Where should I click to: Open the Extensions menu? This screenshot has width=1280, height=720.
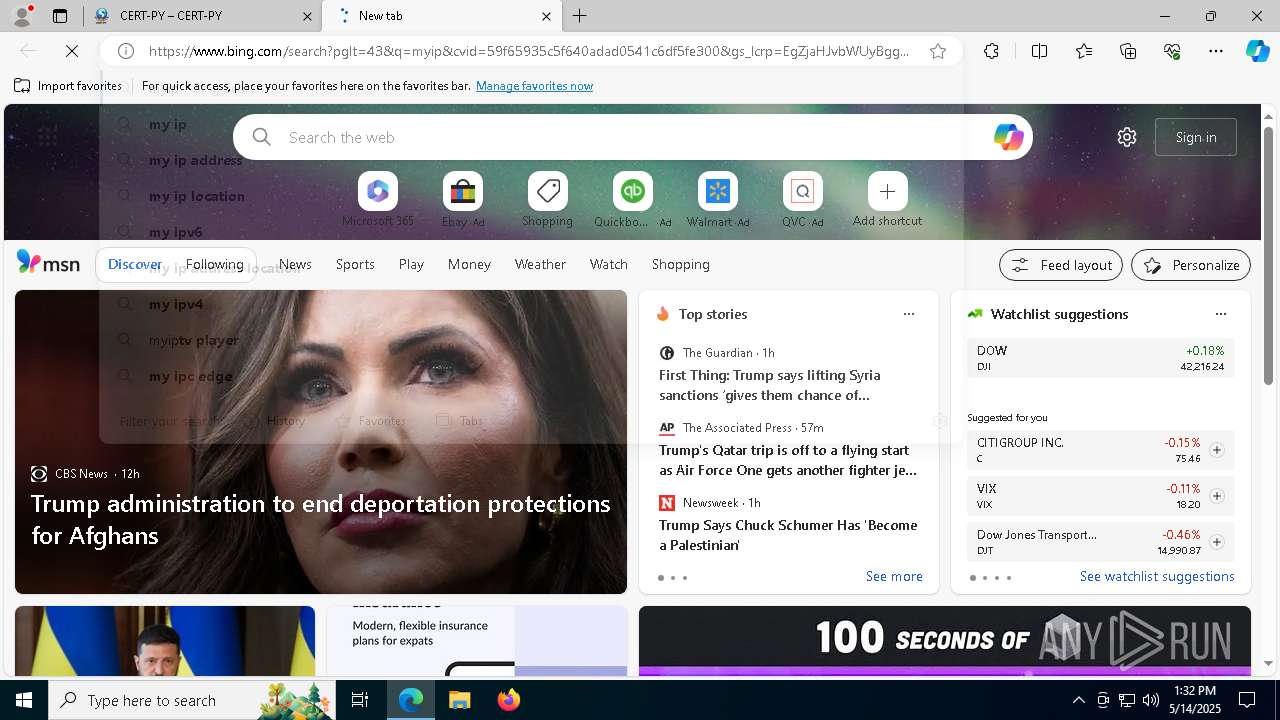tap(991, 51)
